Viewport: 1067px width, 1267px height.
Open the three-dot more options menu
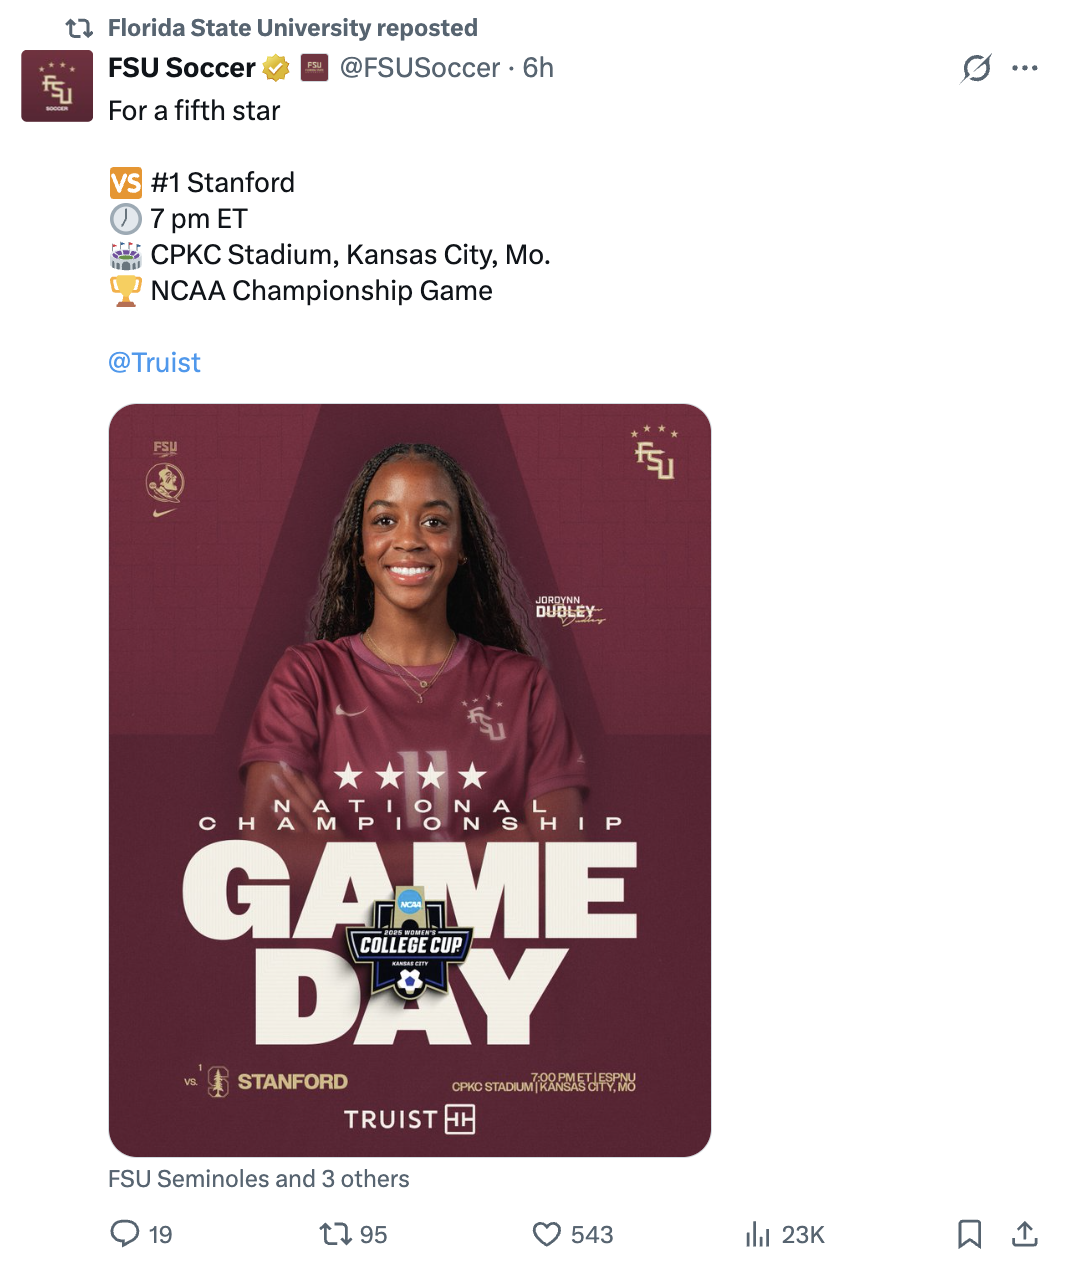(1025, 68)
